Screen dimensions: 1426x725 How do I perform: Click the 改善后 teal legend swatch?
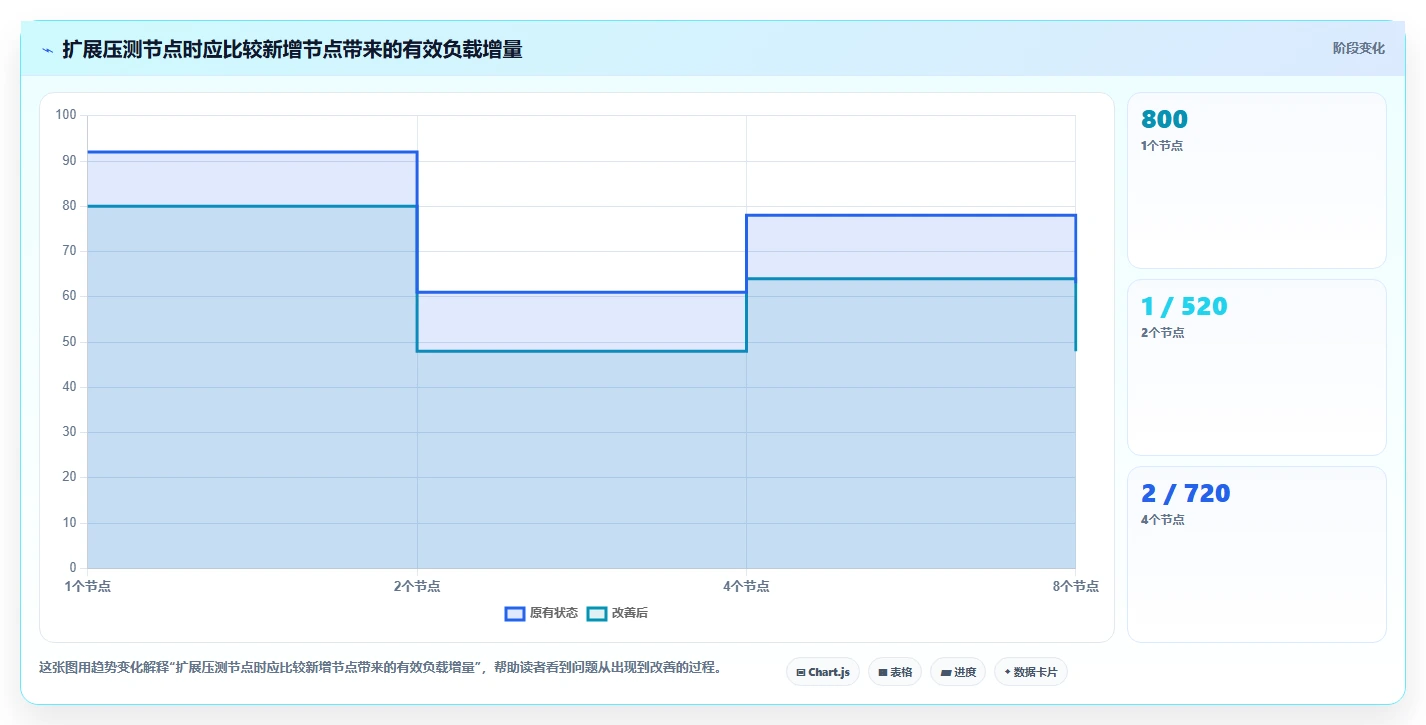coord(596,613)
